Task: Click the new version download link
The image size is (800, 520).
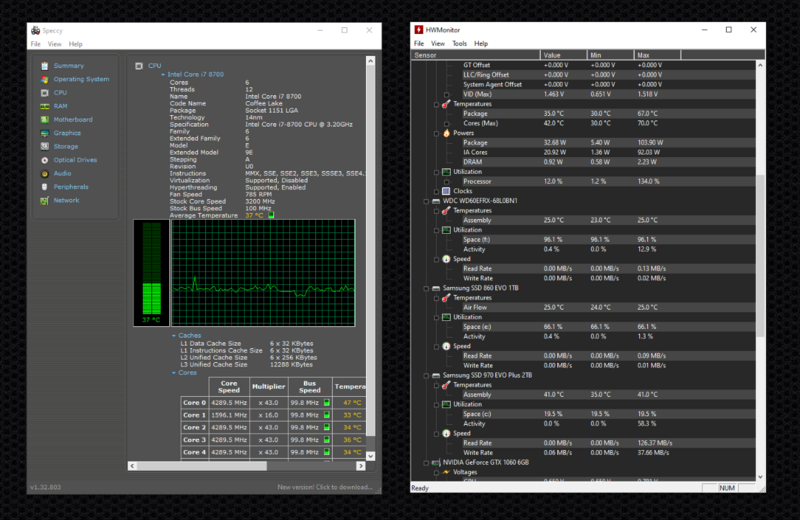Action: (x=324, y=487)
